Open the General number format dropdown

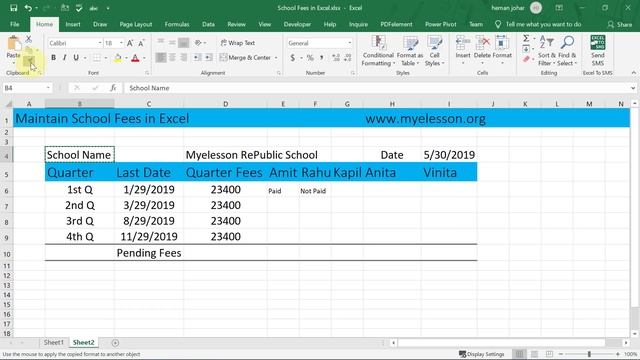pyautogui.click(x=349, y=43)
